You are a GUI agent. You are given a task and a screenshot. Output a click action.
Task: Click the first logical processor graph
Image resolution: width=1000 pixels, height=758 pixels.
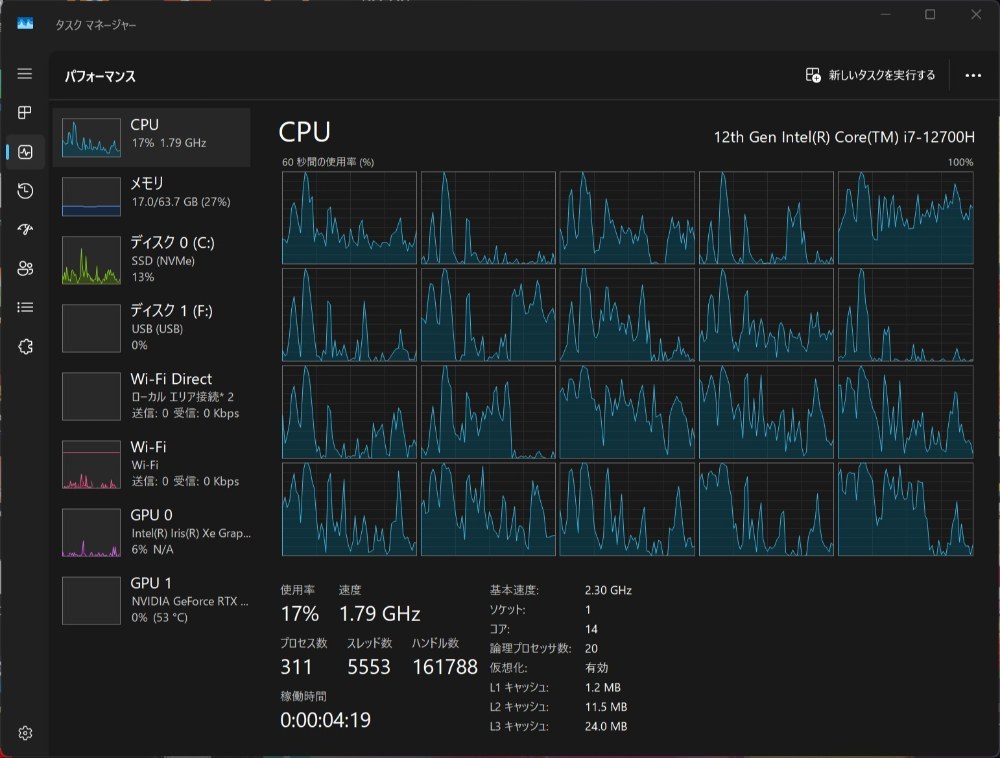pyautogui.click(x=349, y=217)
